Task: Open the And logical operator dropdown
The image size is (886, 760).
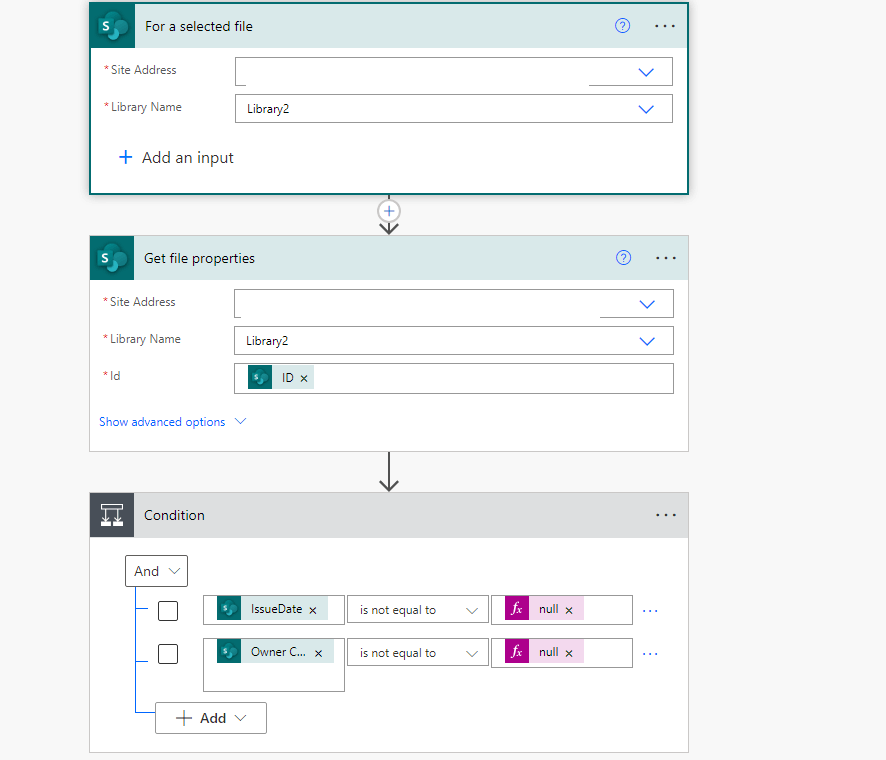Action: (157, 571)
